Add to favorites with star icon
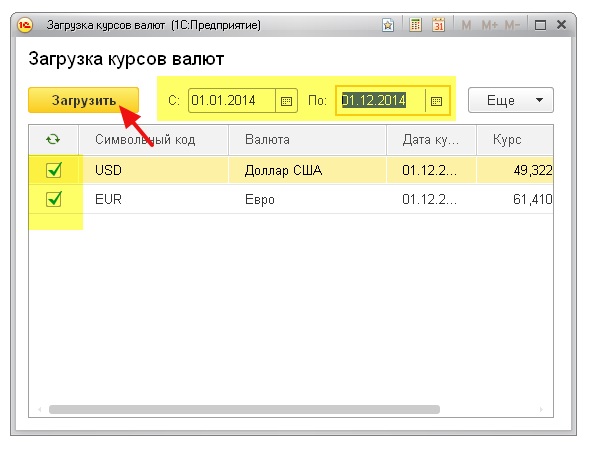 click(x=388, y=26)
